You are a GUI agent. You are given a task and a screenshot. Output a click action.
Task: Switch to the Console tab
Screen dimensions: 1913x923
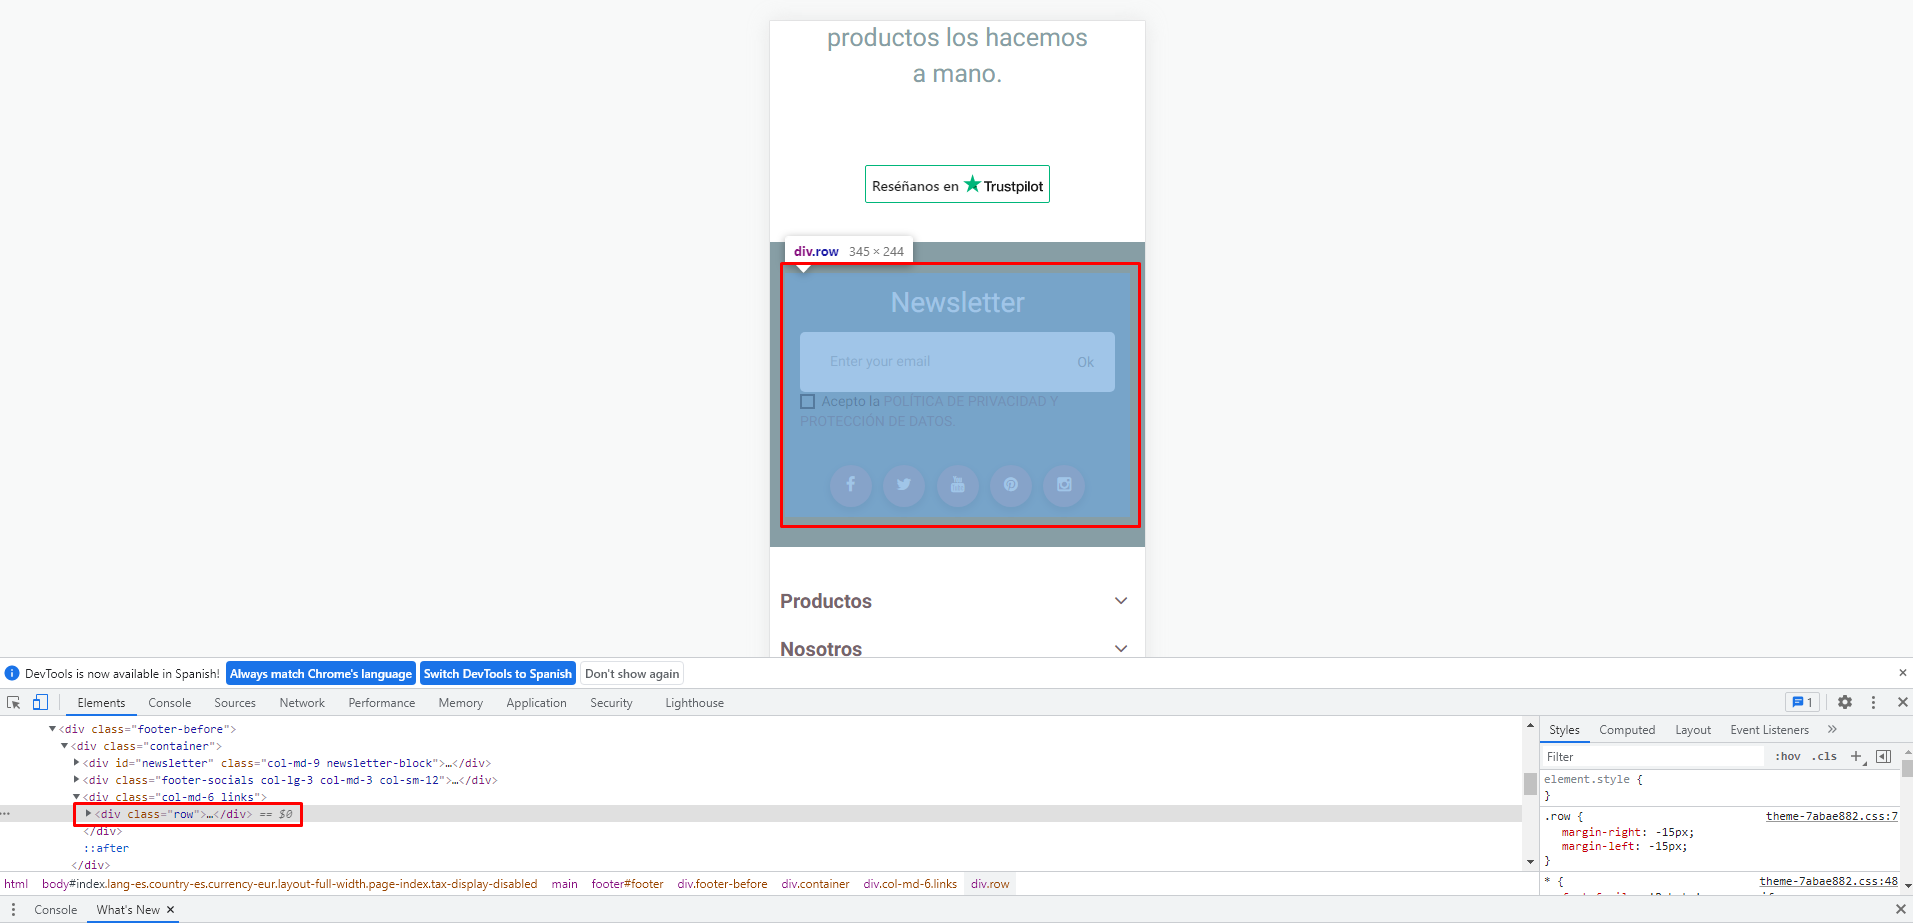170,703
